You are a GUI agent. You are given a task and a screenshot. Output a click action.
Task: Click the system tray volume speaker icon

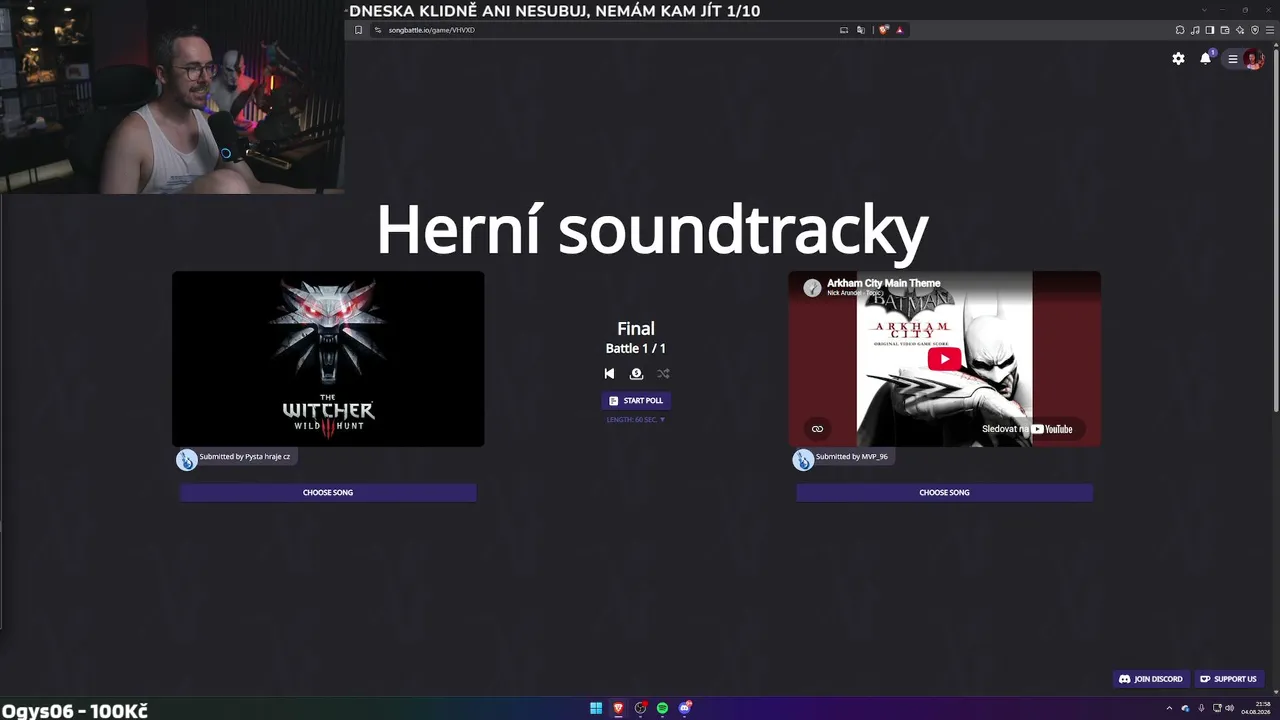click(1230, 708)
